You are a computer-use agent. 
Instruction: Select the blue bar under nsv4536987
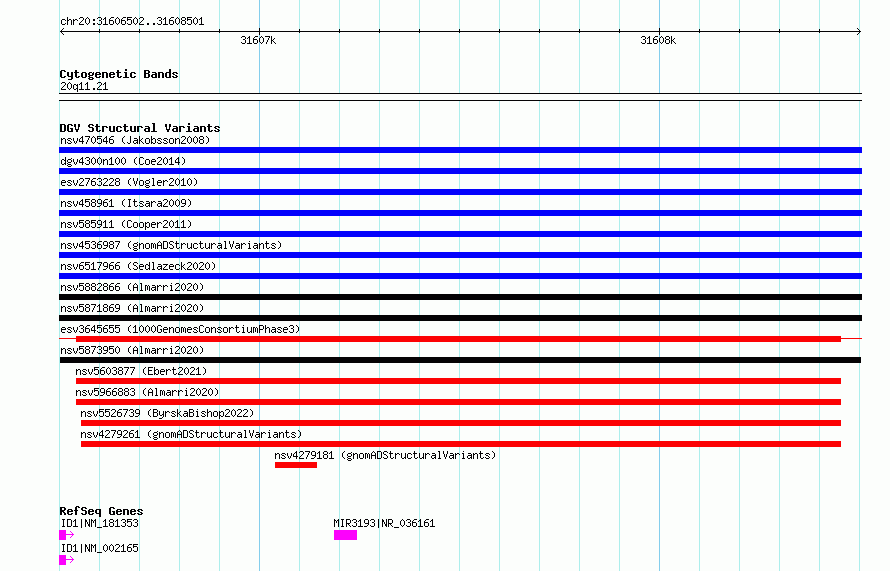(x=460, y=255)
